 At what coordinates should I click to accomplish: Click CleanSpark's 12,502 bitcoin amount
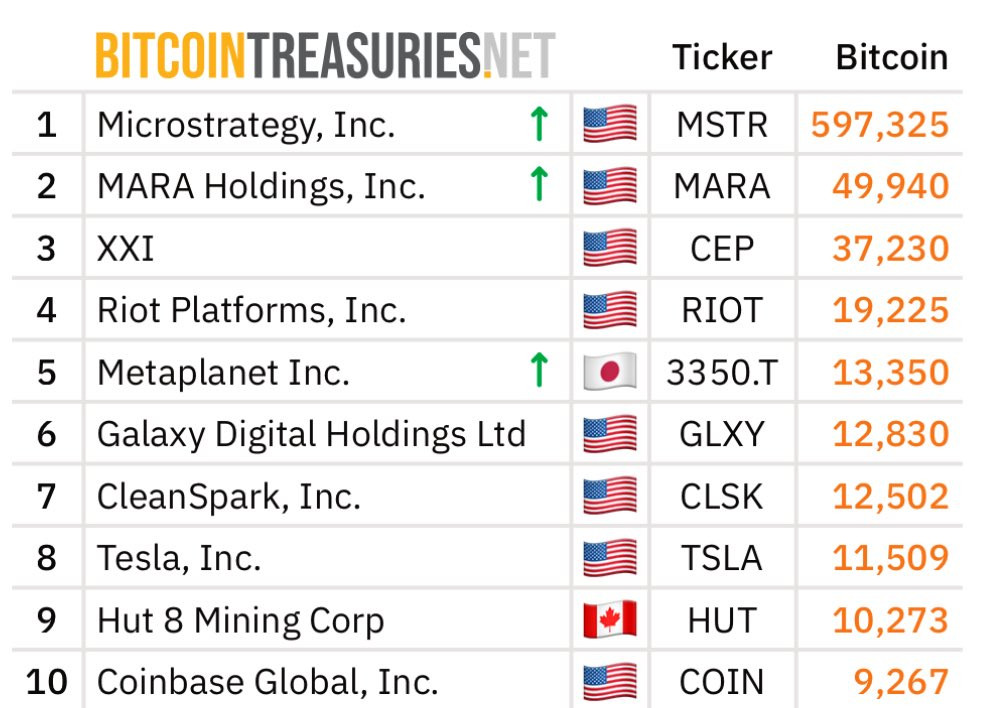(891, 496)
